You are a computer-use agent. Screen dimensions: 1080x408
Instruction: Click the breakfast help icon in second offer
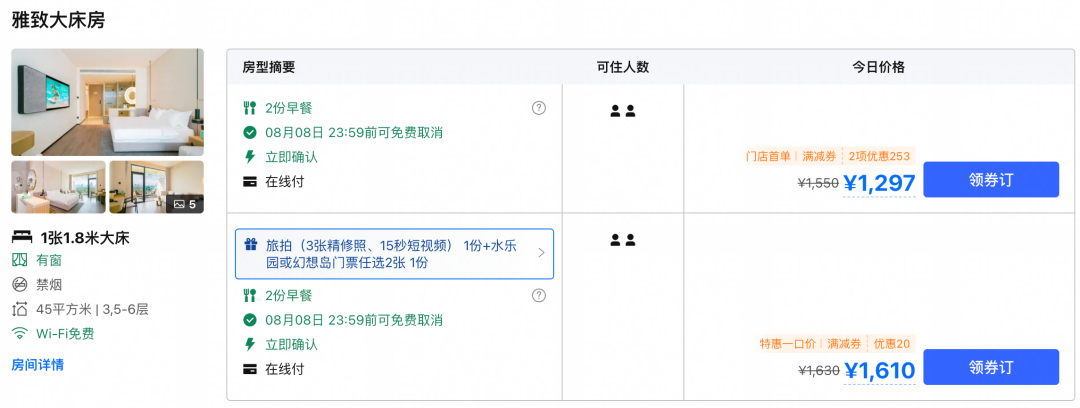tap(539, 296)
